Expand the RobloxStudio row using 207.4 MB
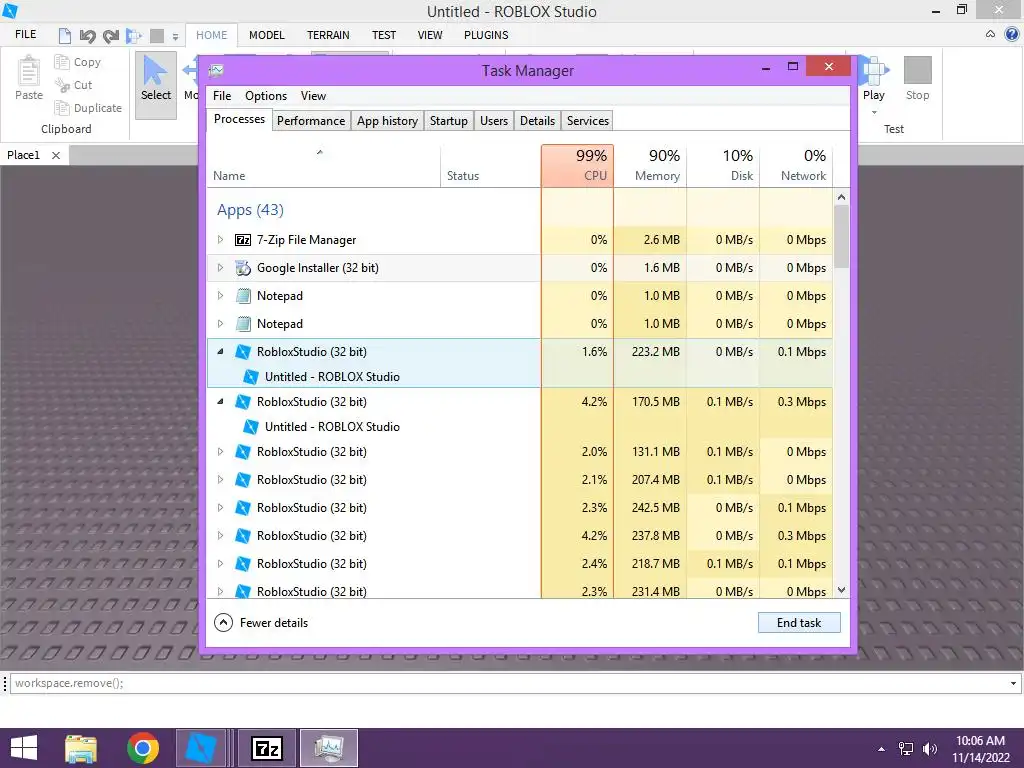The height and width of the screenshot is (768, 1024). coord(220,480)
